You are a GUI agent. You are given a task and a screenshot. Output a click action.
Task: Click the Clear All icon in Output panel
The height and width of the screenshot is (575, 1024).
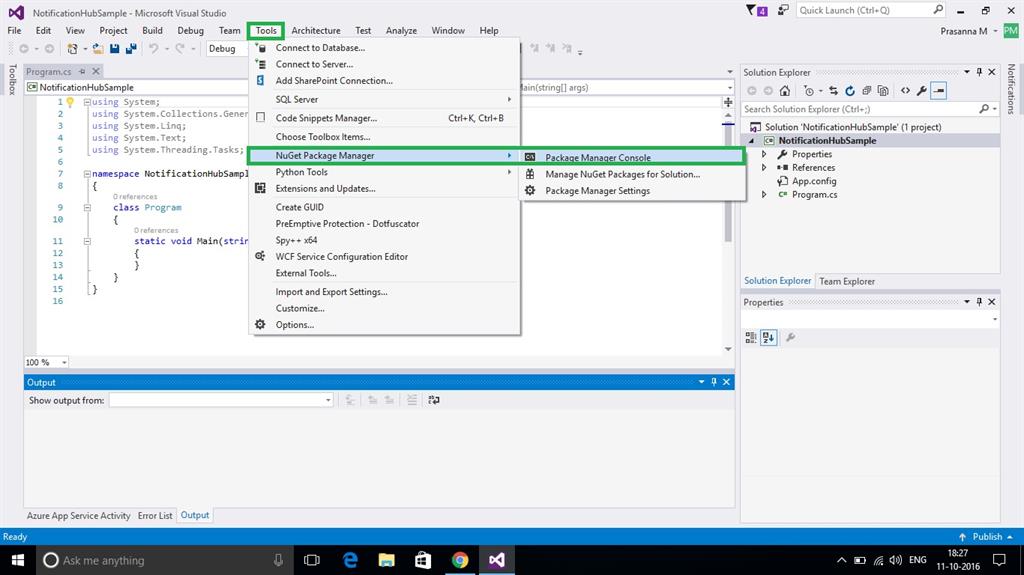point(411,400)
